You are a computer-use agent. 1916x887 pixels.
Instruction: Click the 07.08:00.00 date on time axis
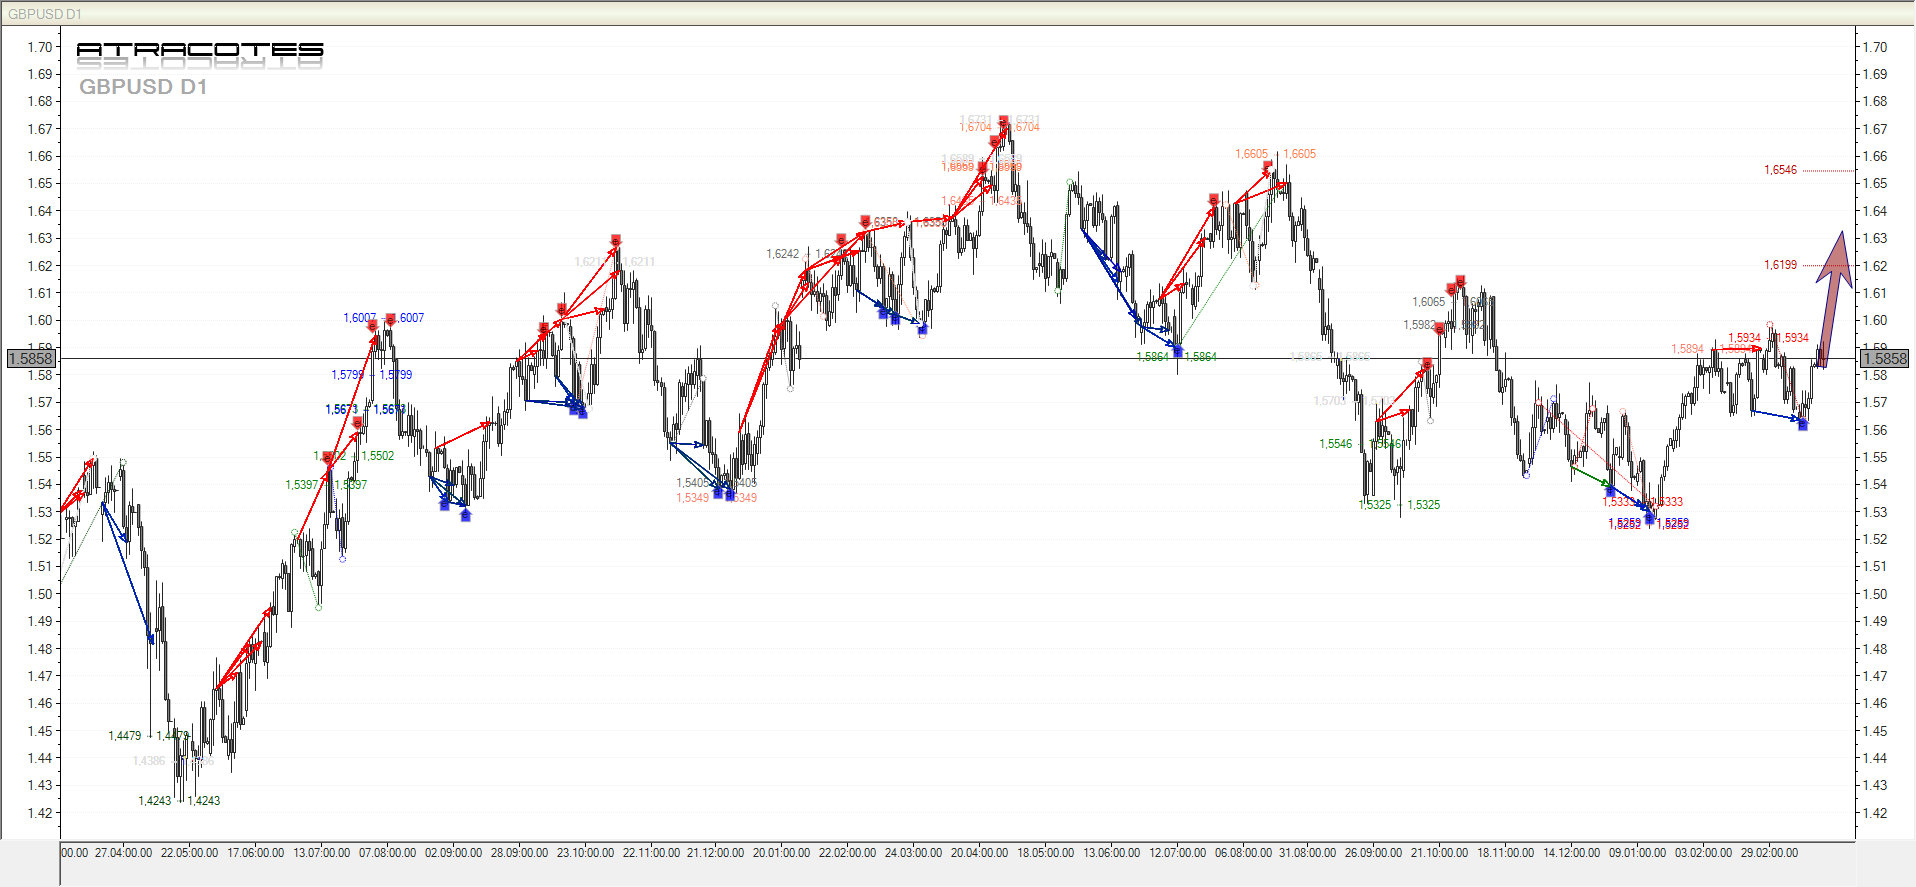(387, 853)
